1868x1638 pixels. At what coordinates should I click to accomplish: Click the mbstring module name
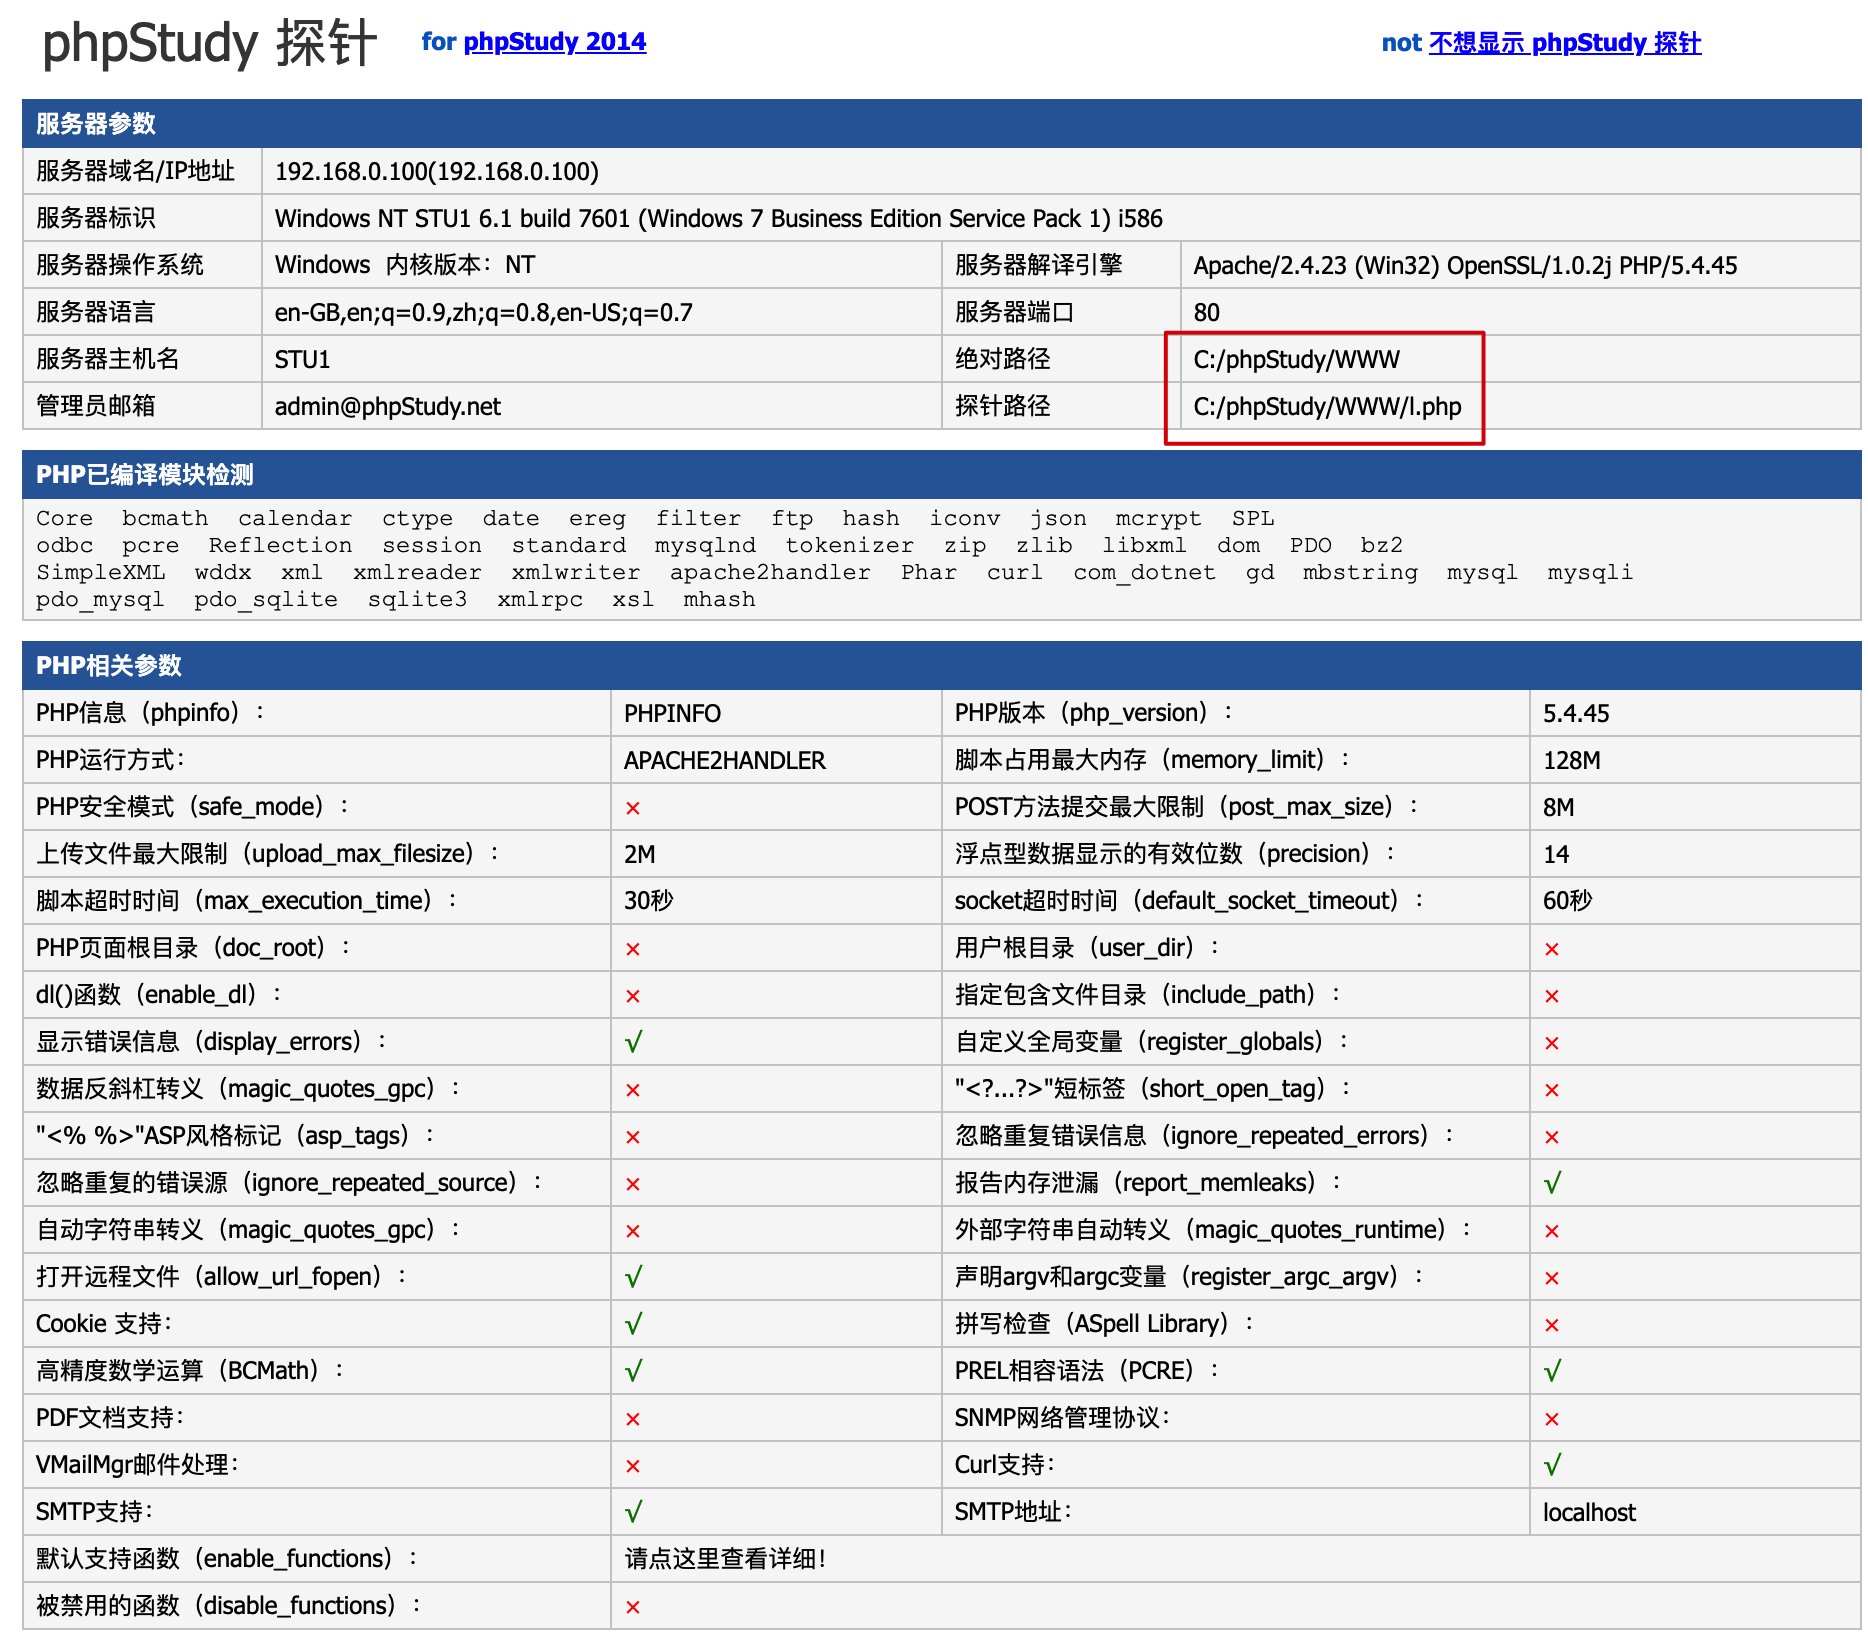click(x=1360, y=572)
